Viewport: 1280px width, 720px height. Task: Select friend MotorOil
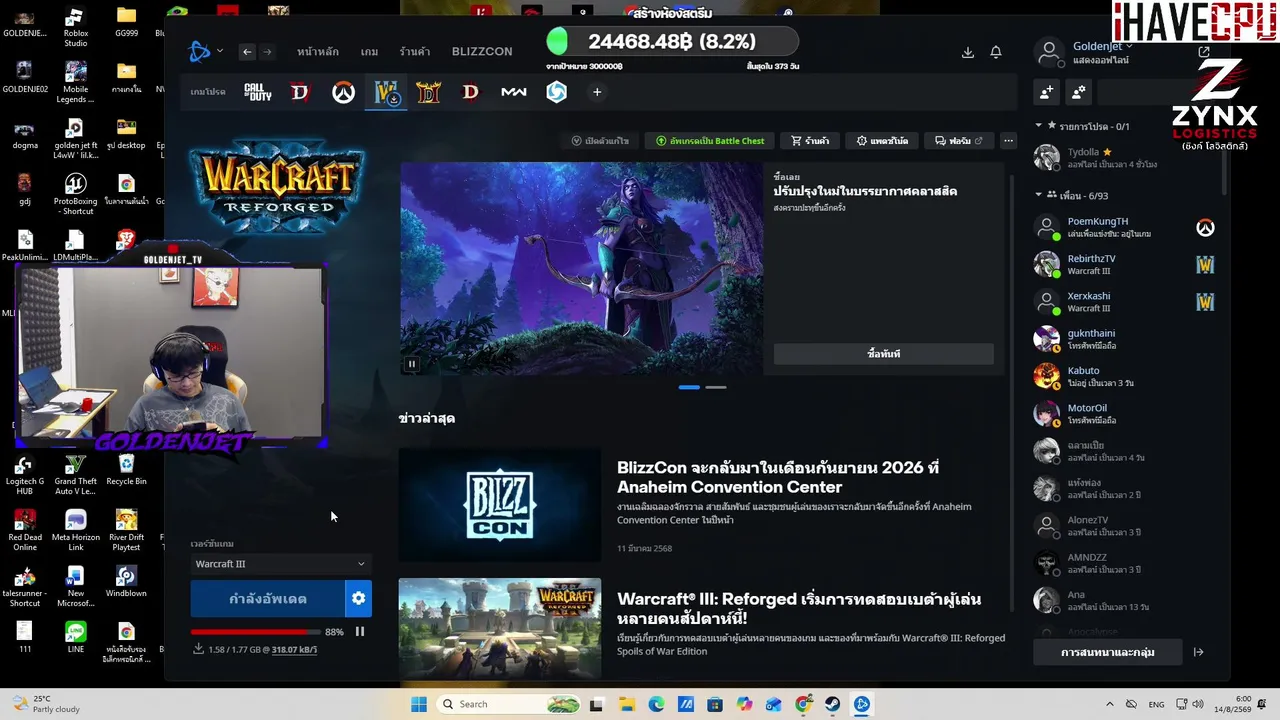(1123, 414)
